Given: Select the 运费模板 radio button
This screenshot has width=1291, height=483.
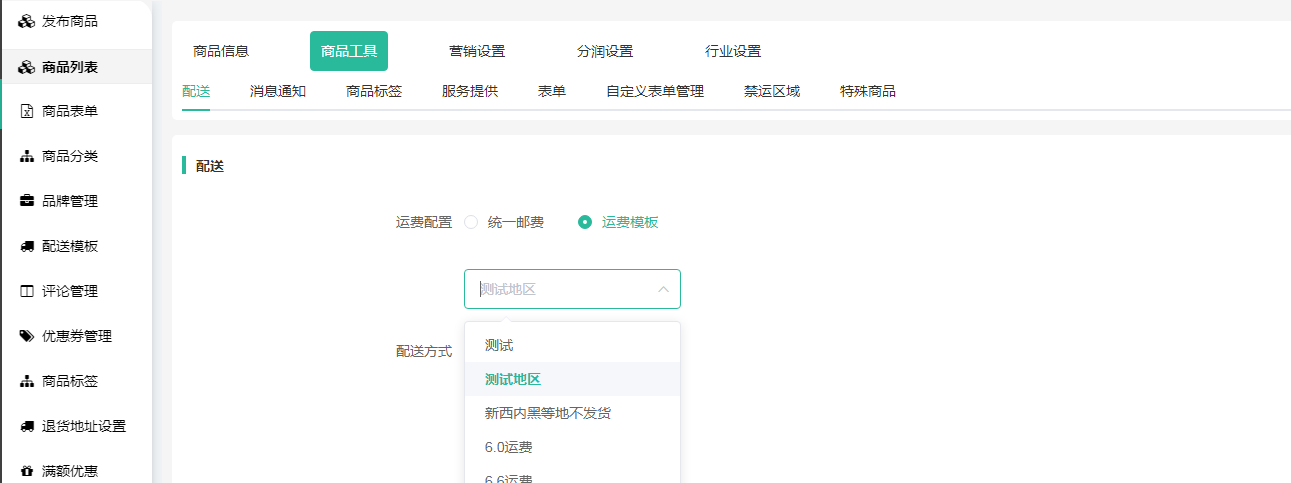Looking at the screenshot, I should (x=585, y=222).
